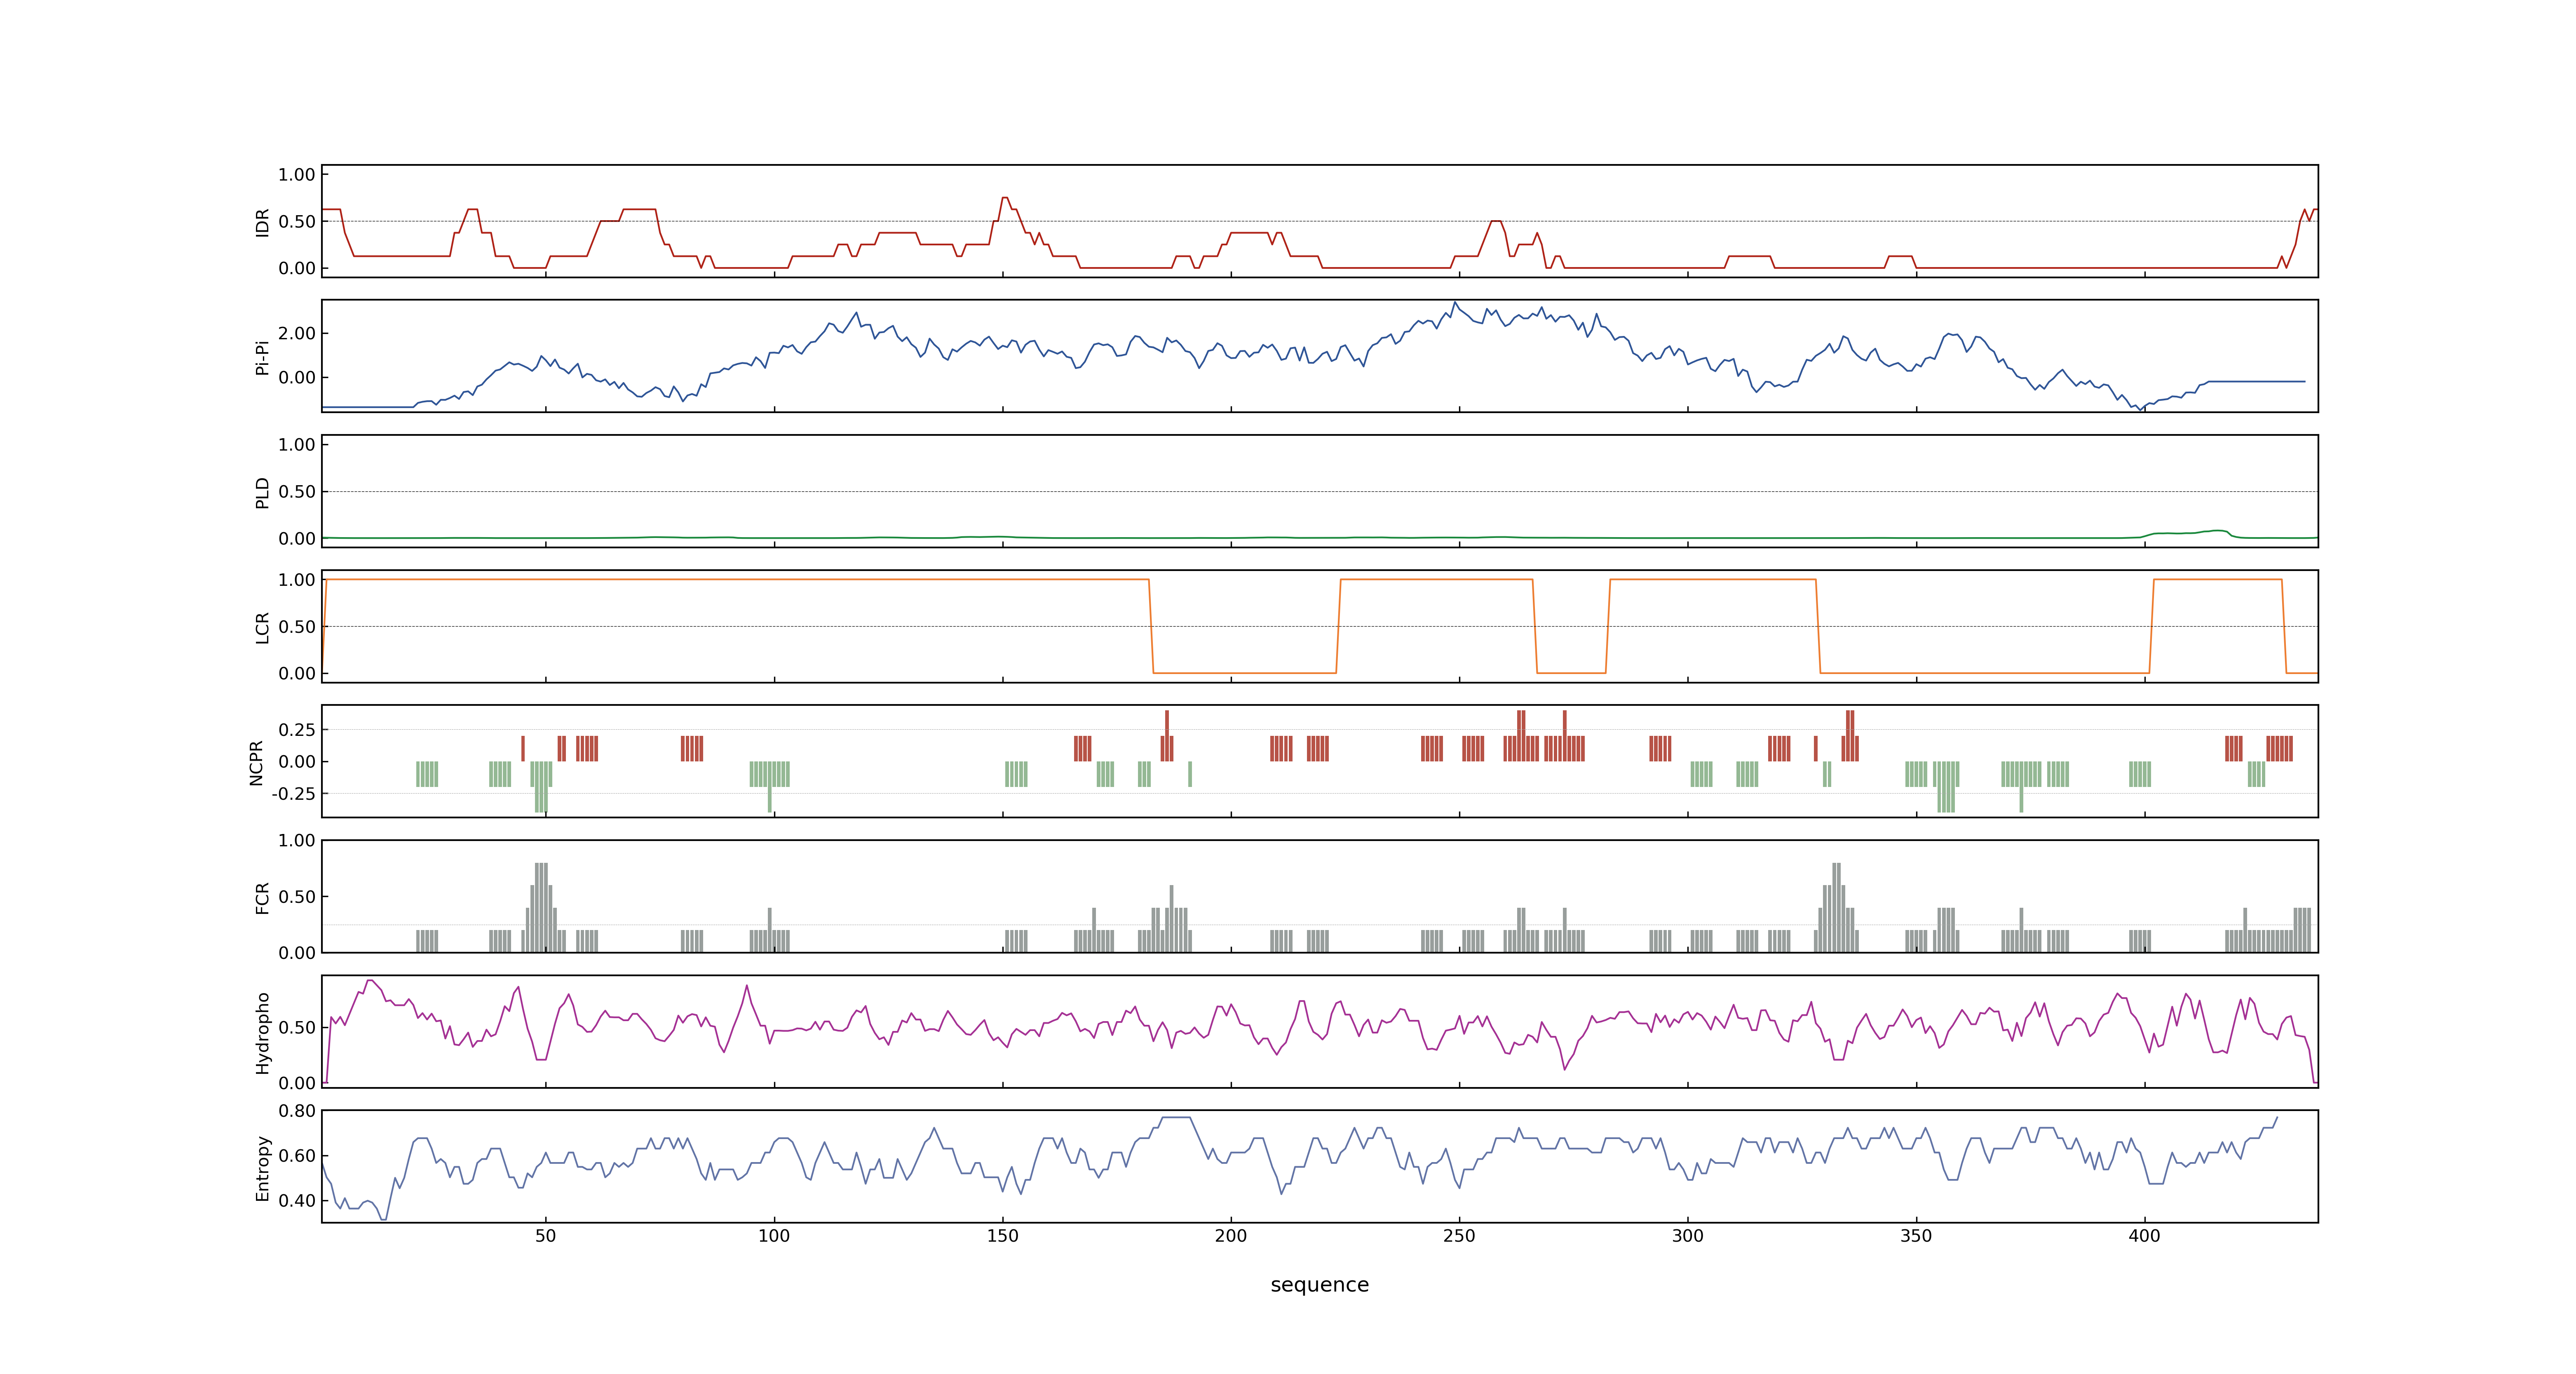The image size is (2576, 1374).
Task: Select the x-axis tick label "200"
Action: 1231,1236
